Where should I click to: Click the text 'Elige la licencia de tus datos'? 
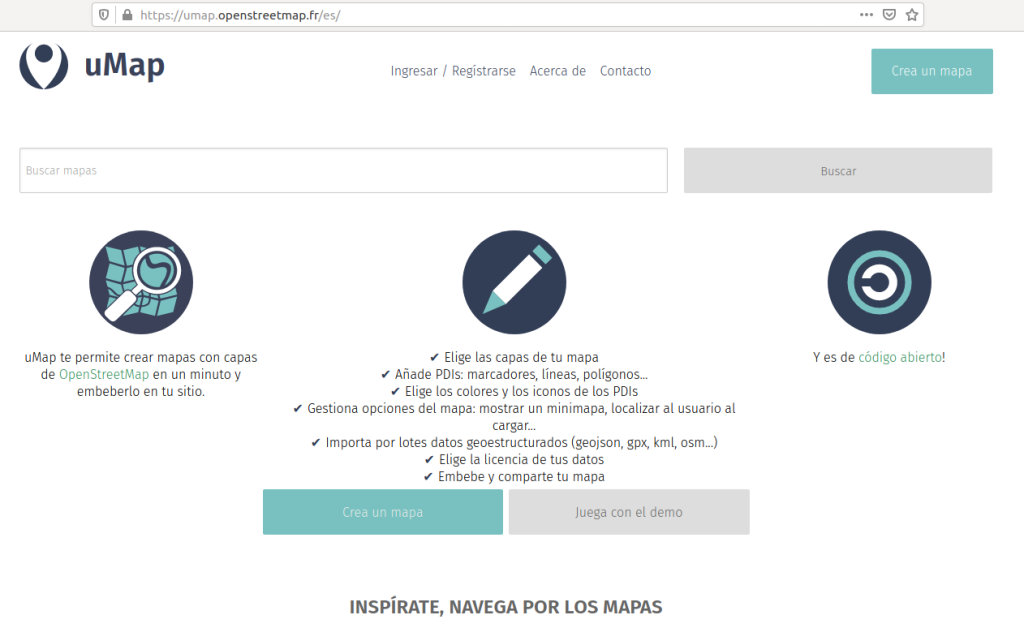point(521,460)
